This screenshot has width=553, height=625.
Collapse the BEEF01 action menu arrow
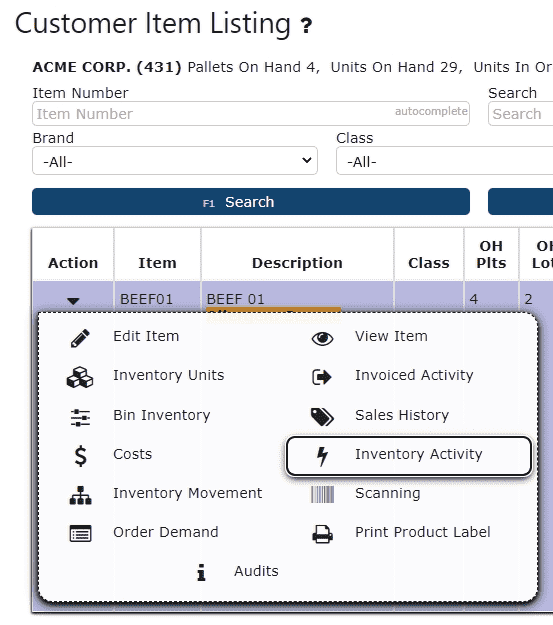73,301
